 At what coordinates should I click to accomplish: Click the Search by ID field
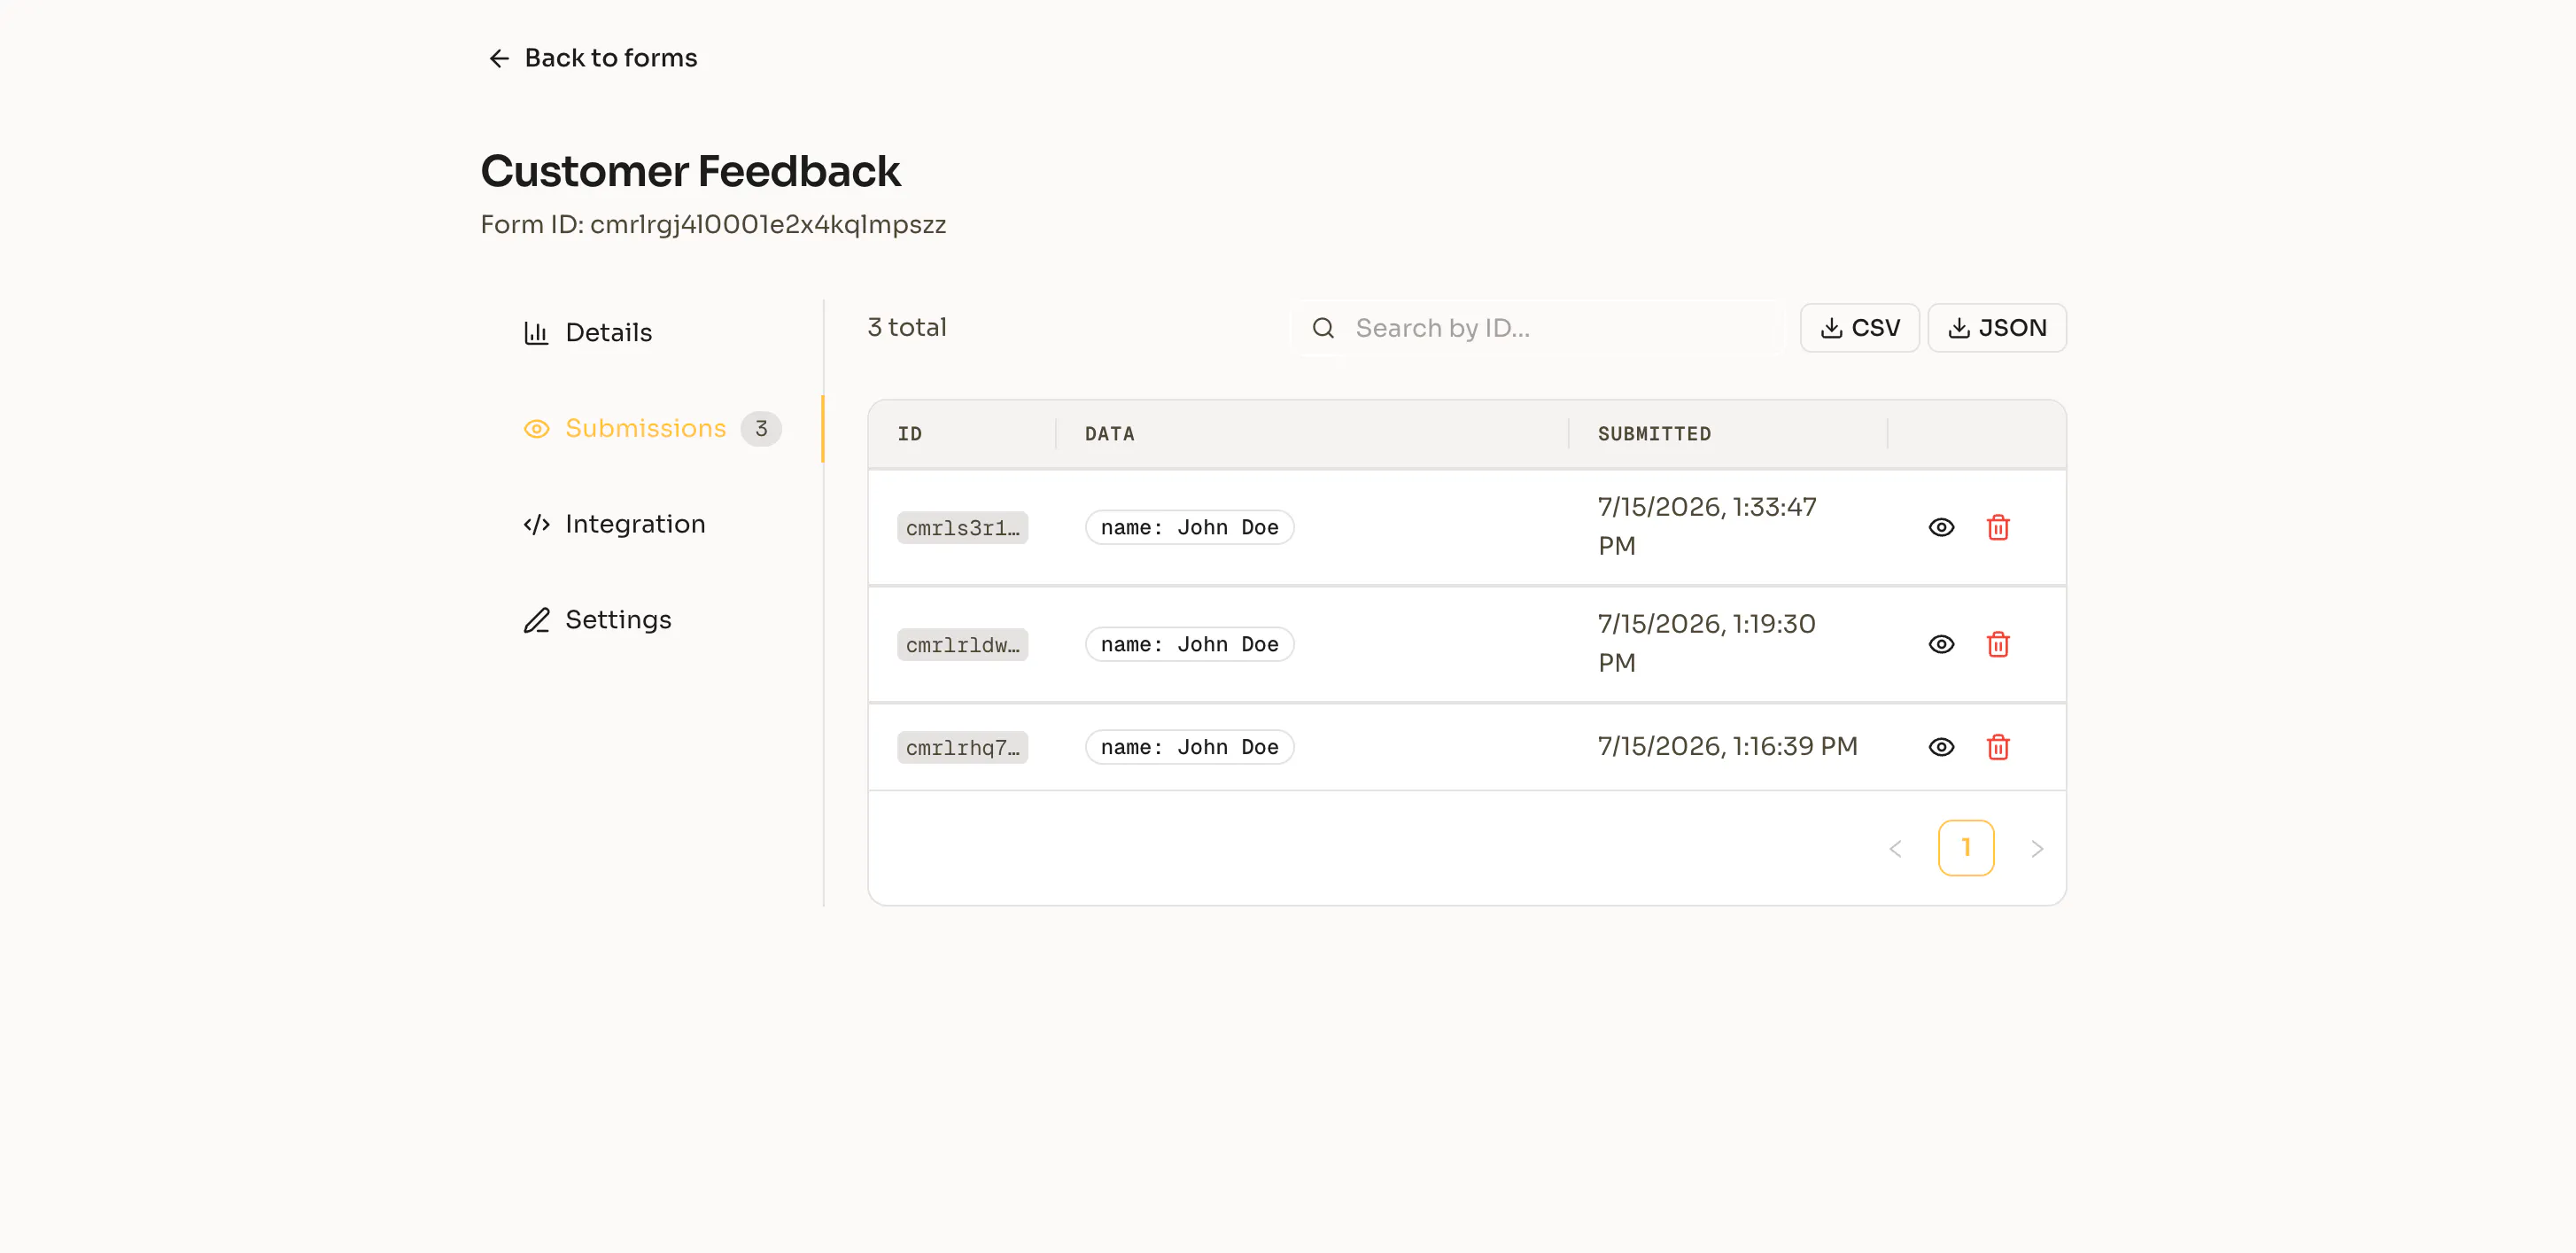(1539, 328)
